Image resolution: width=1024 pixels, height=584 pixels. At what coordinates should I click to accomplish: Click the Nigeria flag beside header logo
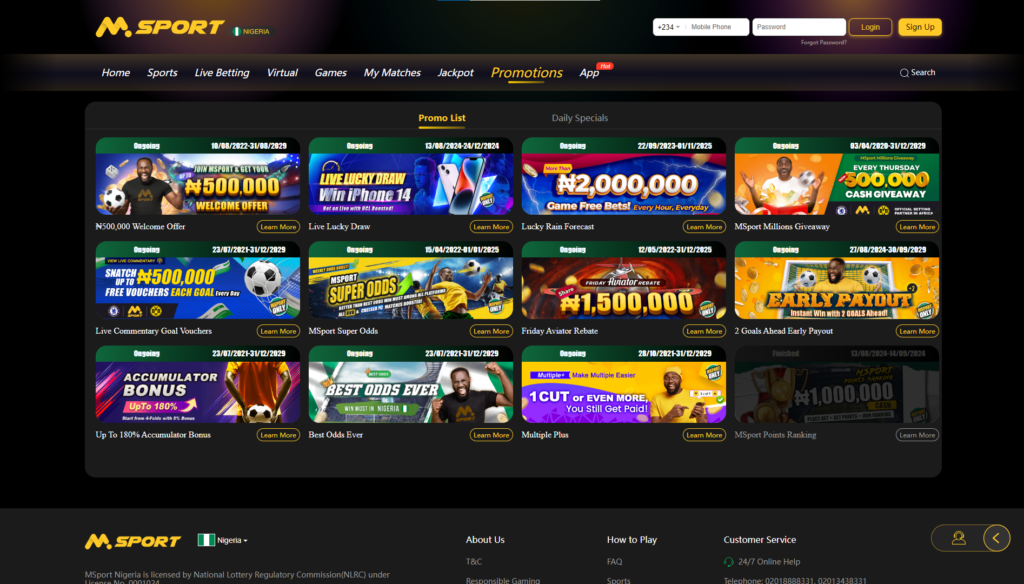pos(236,31)
